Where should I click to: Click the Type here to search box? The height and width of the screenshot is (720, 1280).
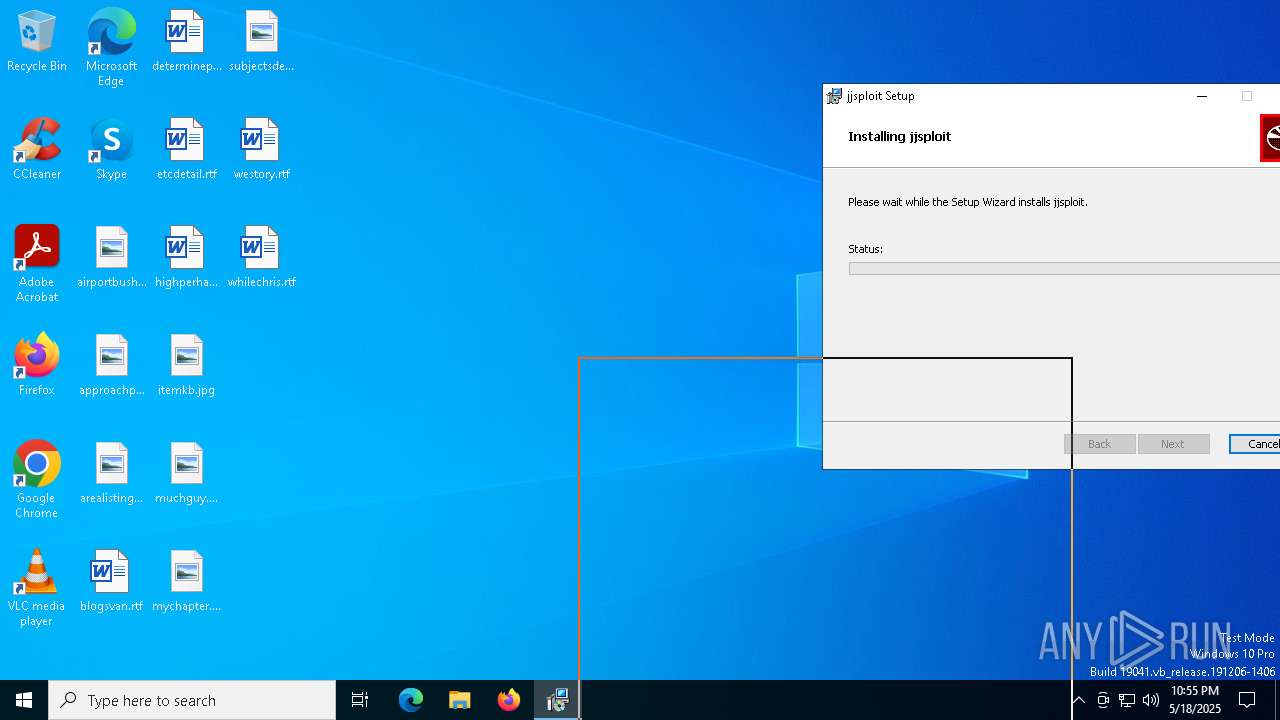[192, 700]
